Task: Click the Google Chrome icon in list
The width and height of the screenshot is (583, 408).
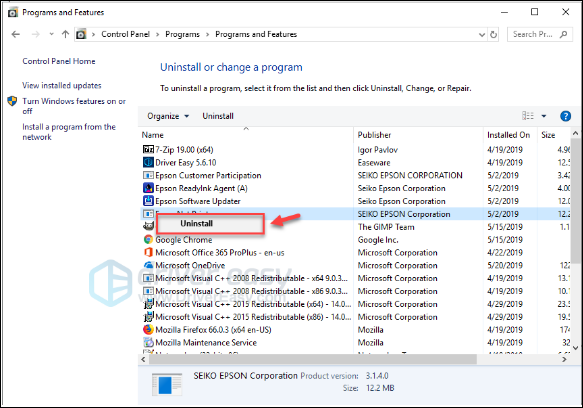Action: point(148,240)
